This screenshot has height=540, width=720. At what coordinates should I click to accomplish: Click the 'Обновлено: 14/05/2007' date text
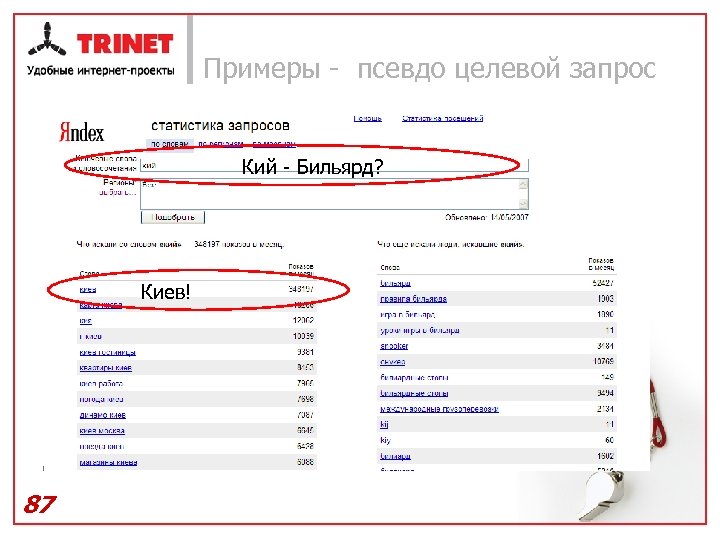click(487, 217)
